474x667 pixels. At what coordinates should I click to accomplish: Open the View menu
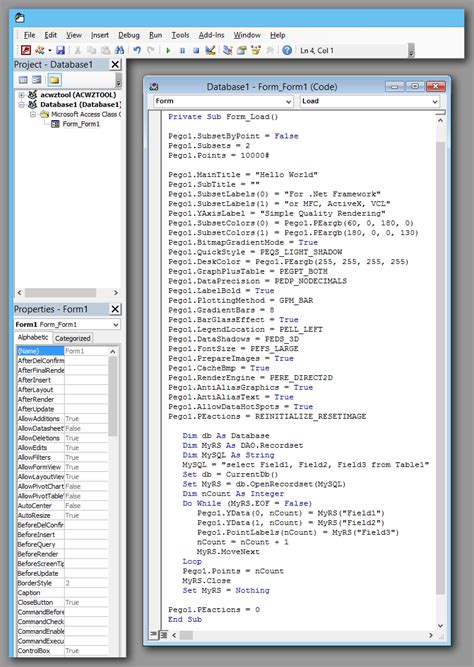74,35
